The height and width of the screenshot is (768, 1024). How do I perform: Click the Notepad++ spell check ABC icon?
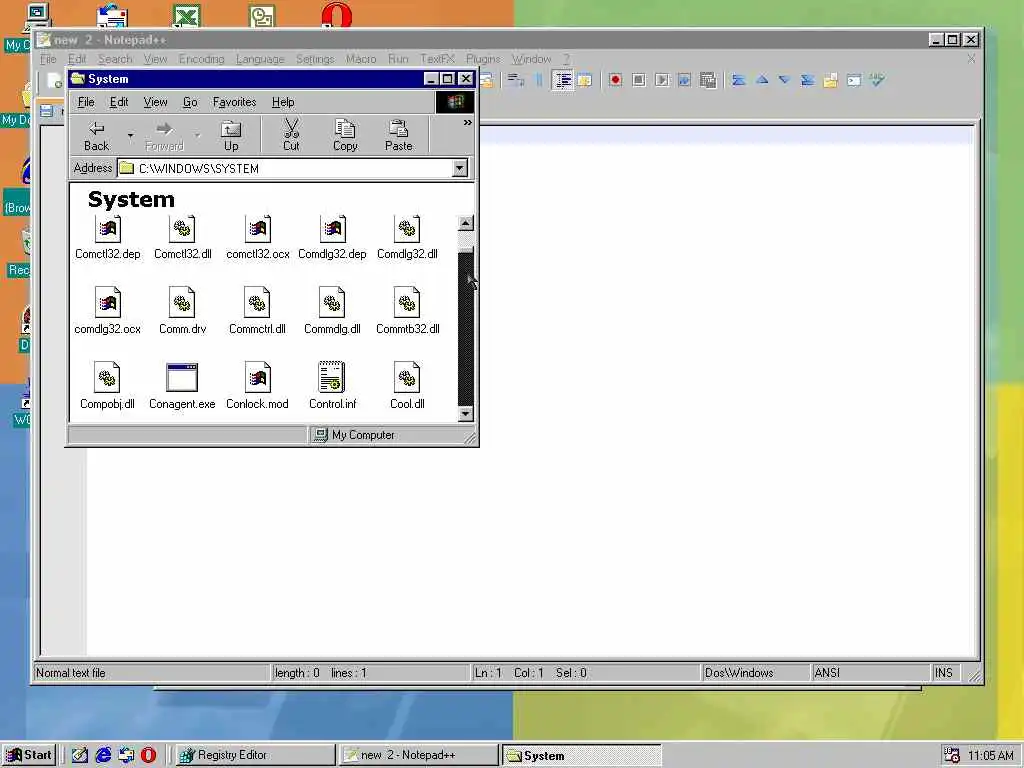(877, 80)
